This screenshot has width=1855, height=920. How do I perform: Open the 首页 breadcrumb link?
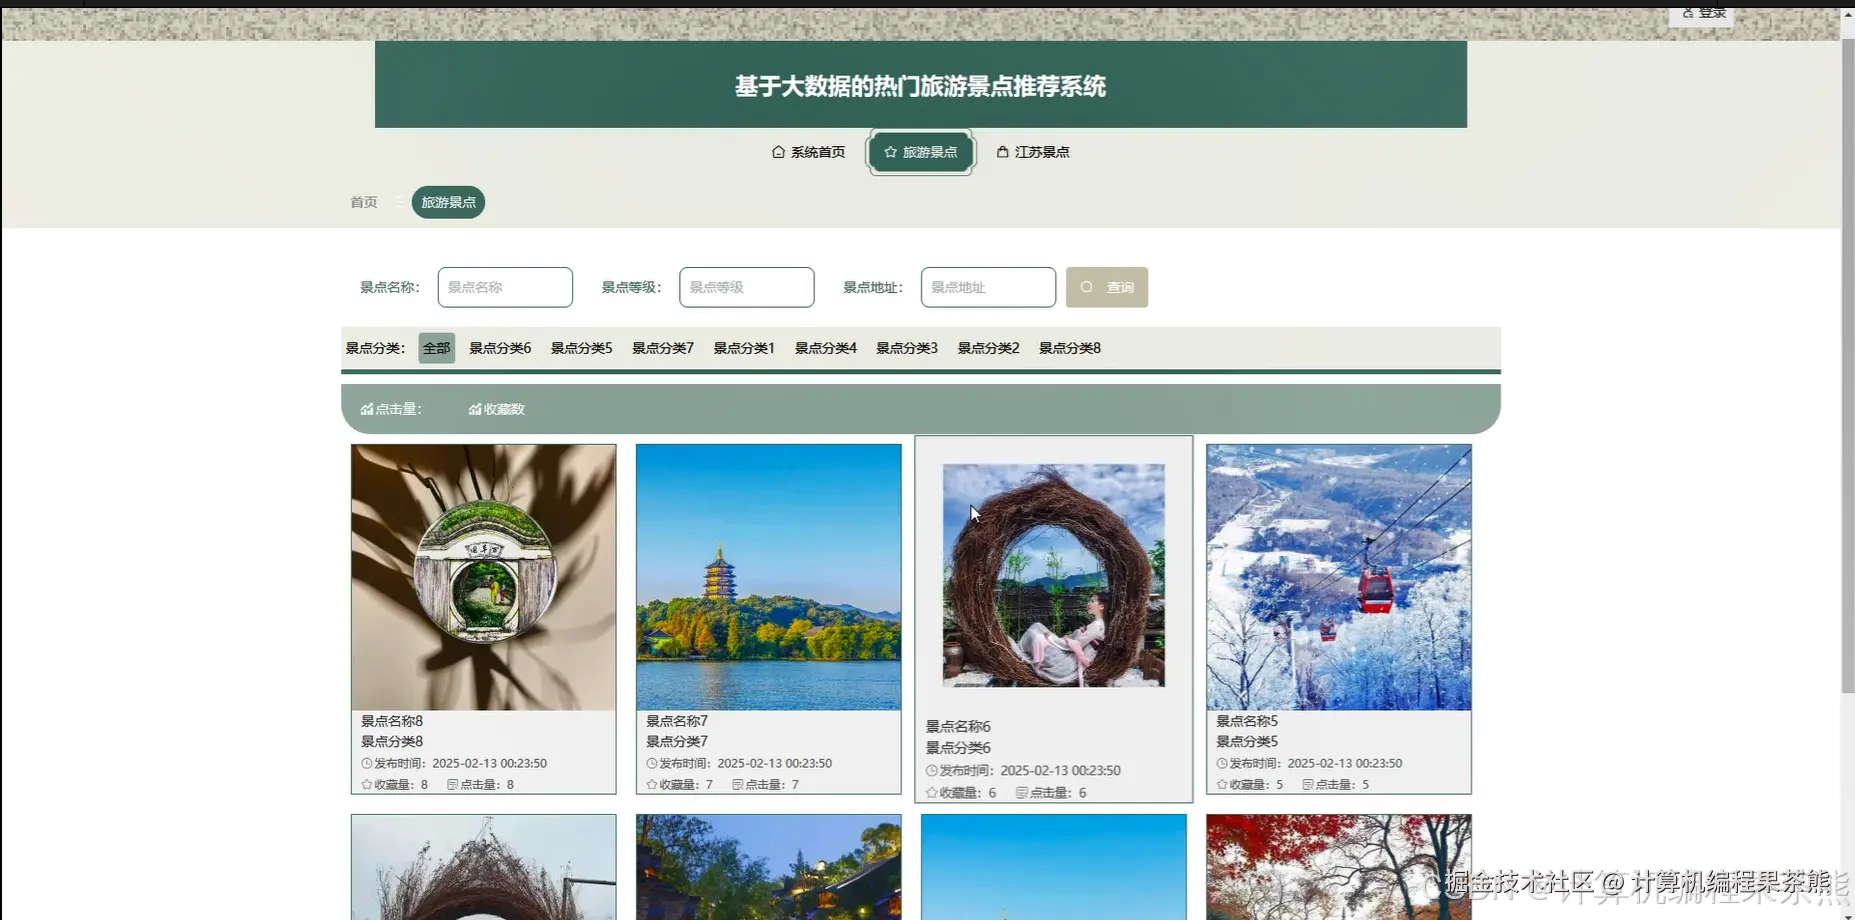(362, 202)
